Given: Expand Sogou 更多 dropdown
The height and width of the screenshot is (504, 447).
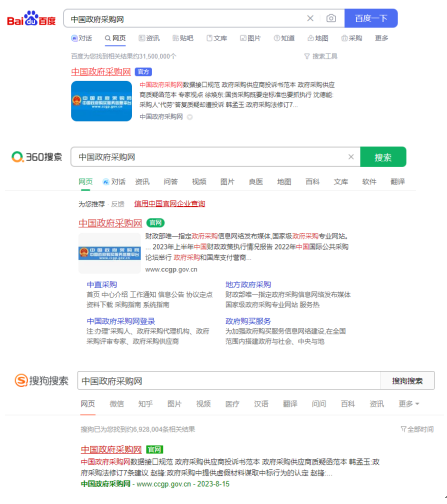Looking at the screenshot, I should (409, 404).
